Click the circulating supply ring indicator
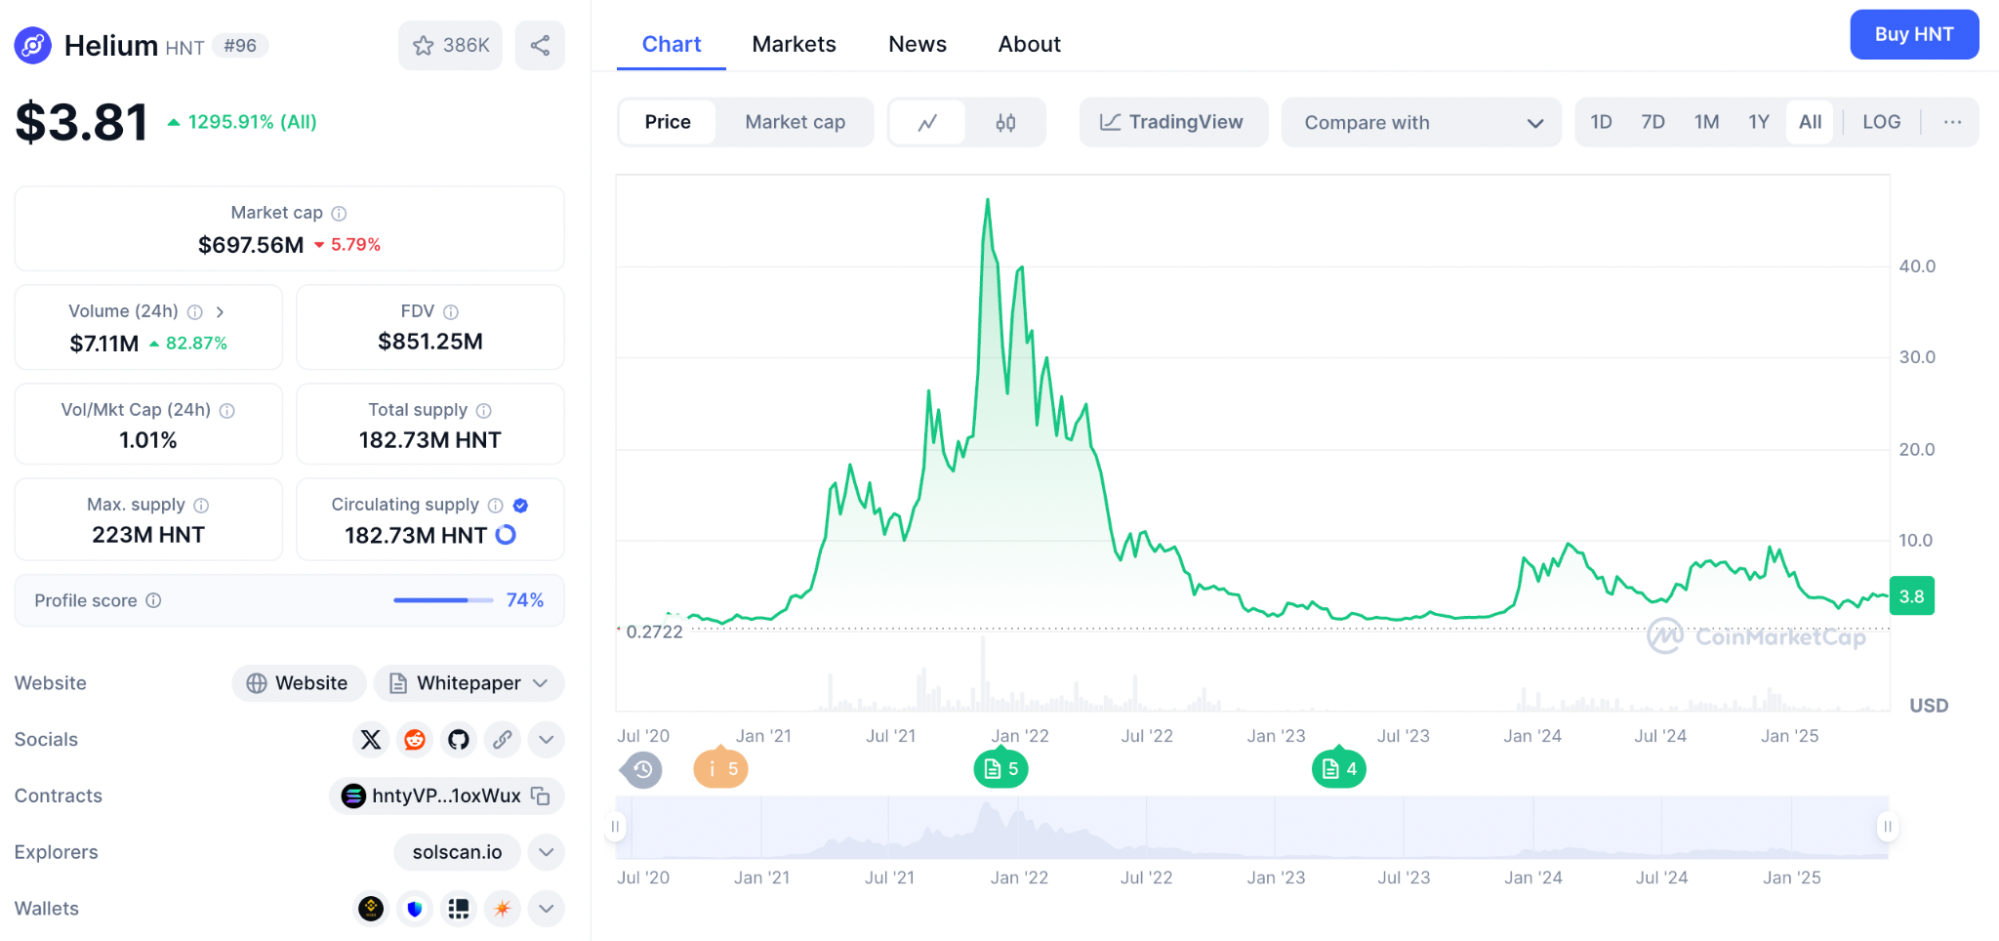This screenshot has width=1999, height=941. point(506,535)
